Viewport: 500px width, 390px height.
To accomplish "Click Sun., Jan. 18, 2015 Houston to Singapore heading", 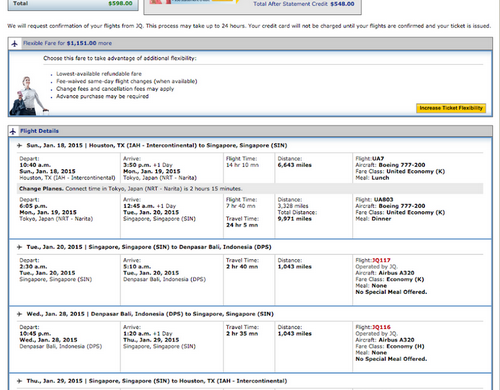I will tap(157, 145).
